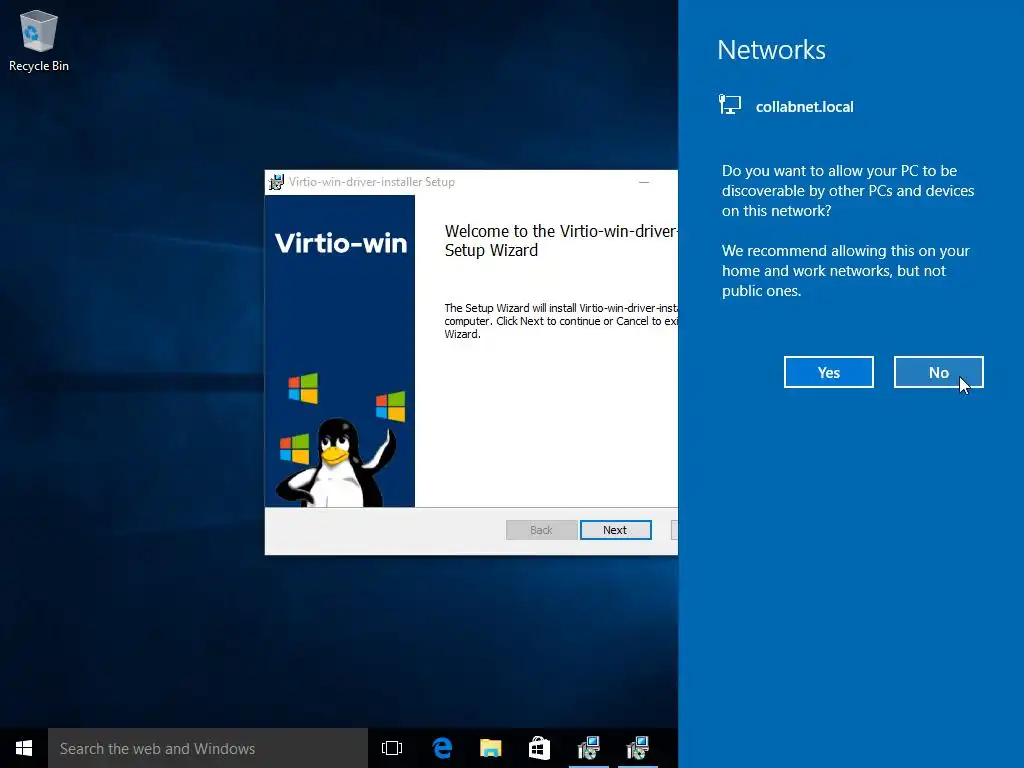This screenshot has width=1024, height=768.
Task: Select the first installer taskbar icon
Action: [588, 748]
